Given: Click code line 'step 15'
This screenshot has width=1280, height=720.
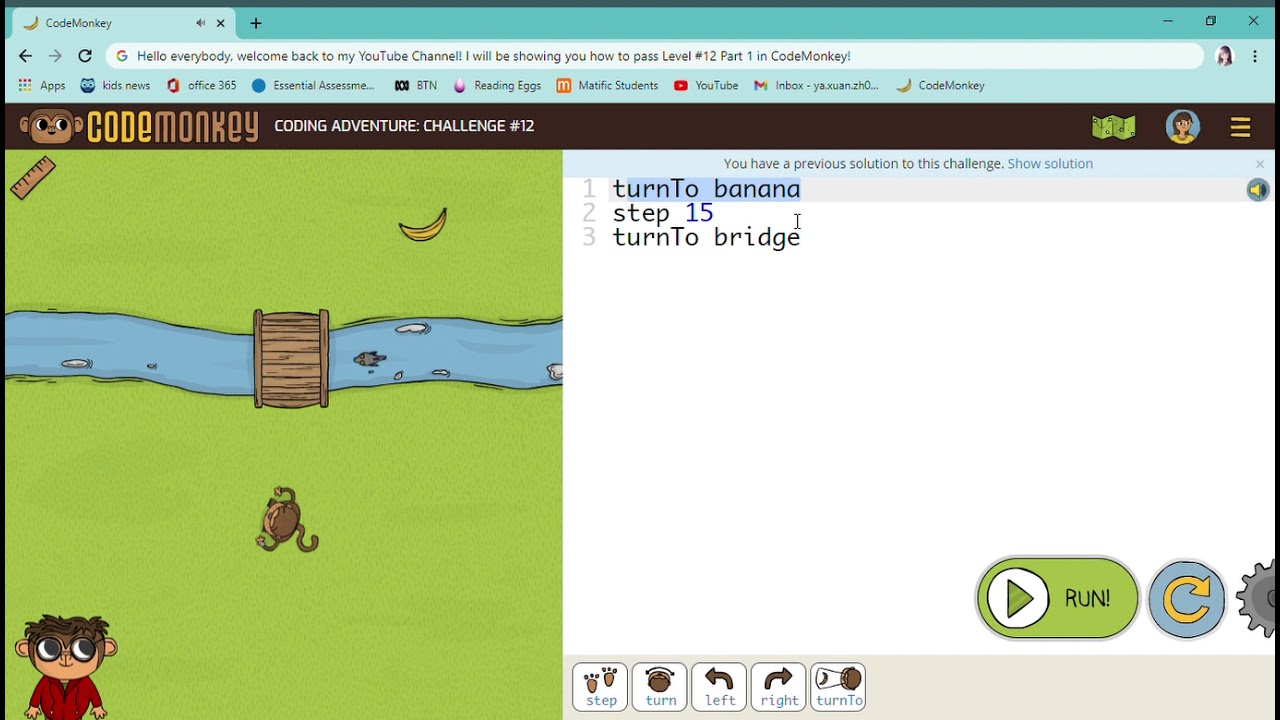Looking at the screenshot, I should point(663,213).
